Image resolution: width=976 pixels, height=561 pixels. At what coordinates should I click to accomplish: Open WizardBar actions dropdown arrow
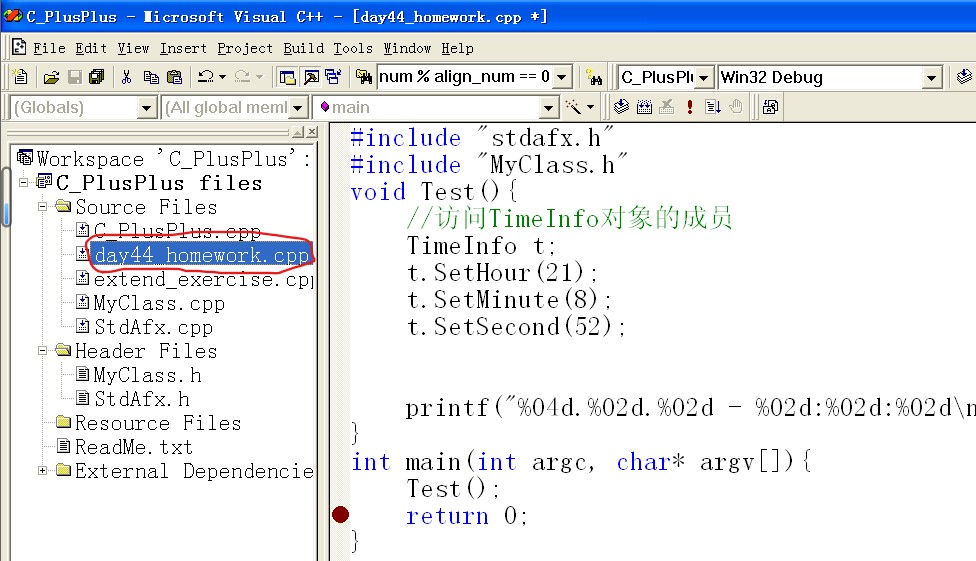point(590,107)
